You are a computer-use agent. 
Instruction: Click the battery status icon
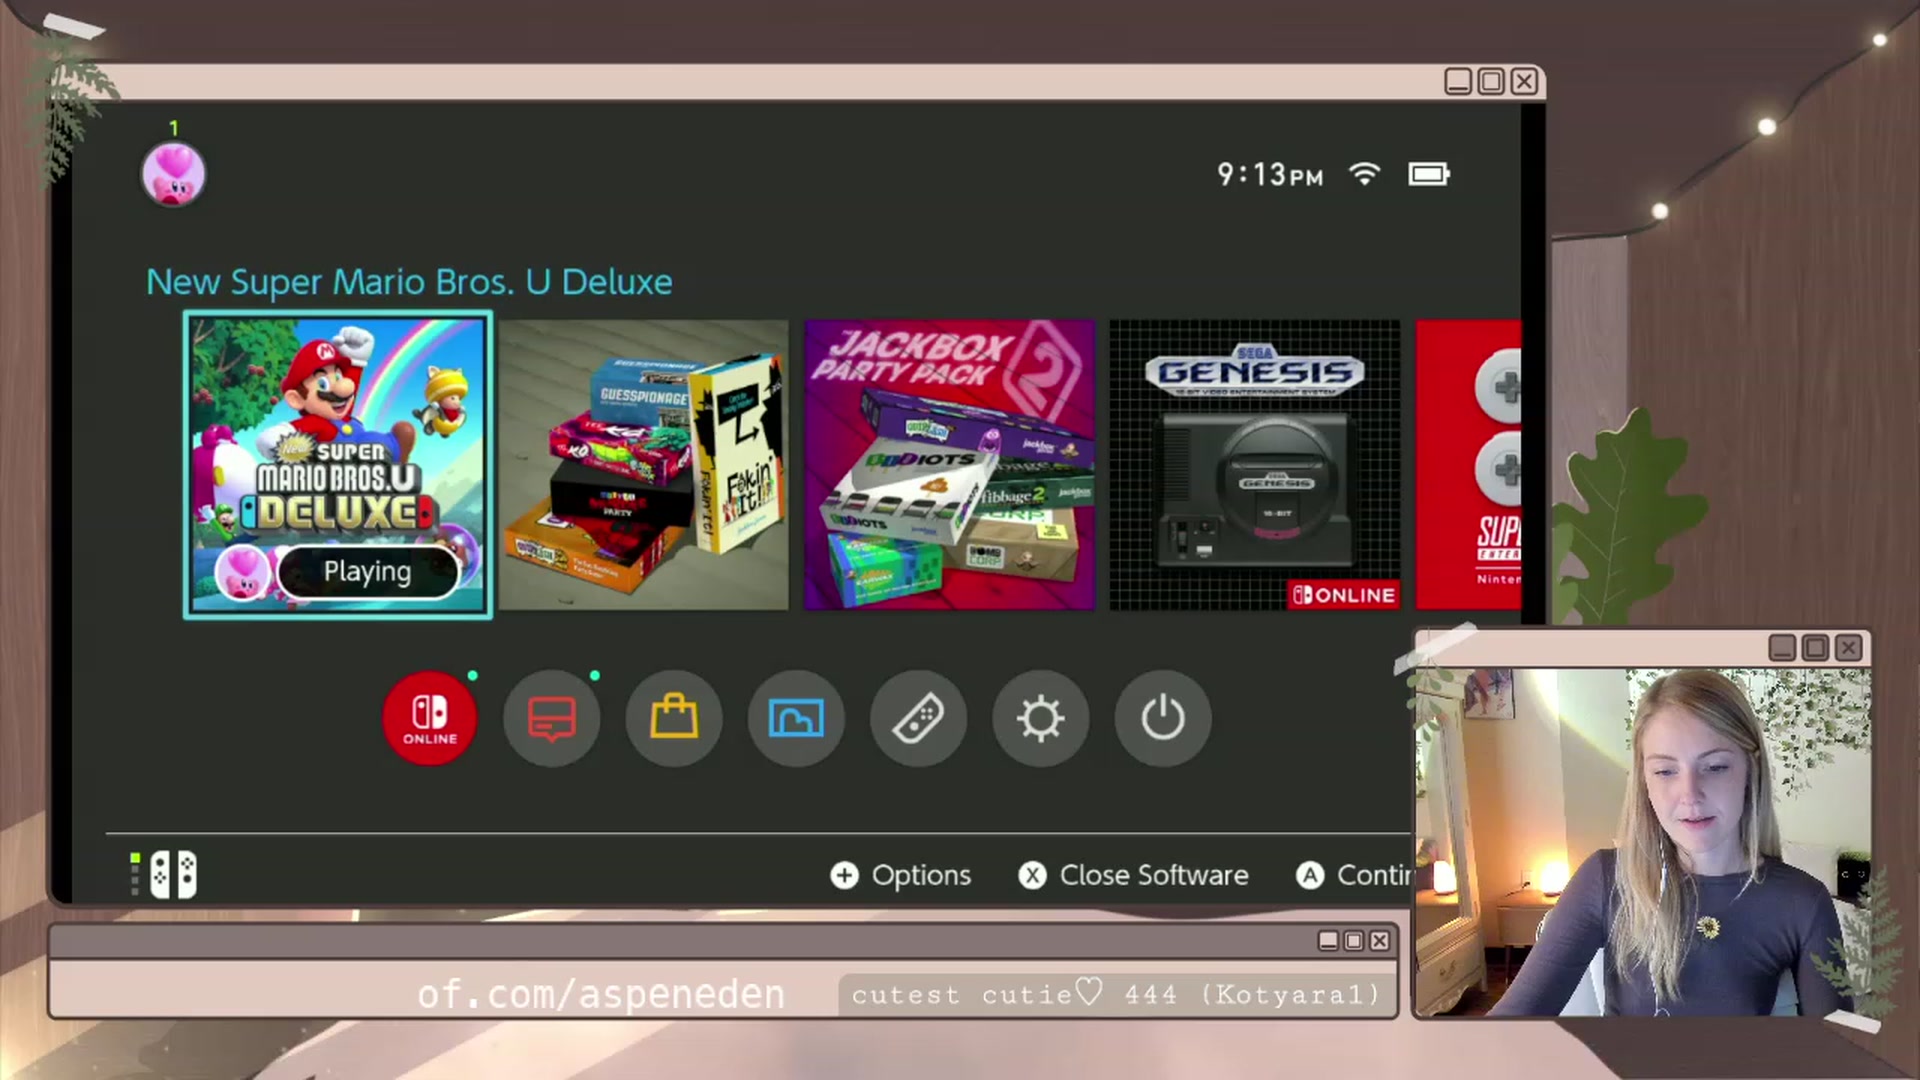[1429, 174]
